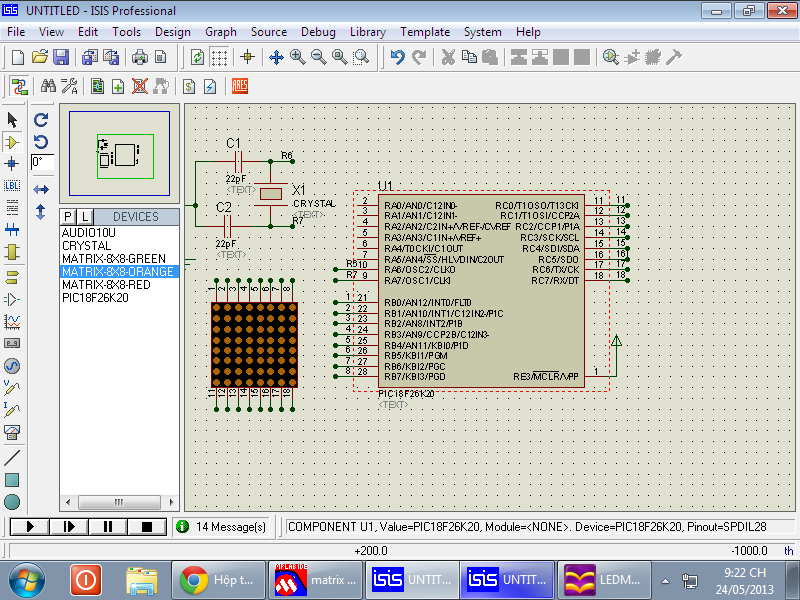800x600 pixels.
Task: Click the Save design floppy icon
Action: (x=61, y=57)
